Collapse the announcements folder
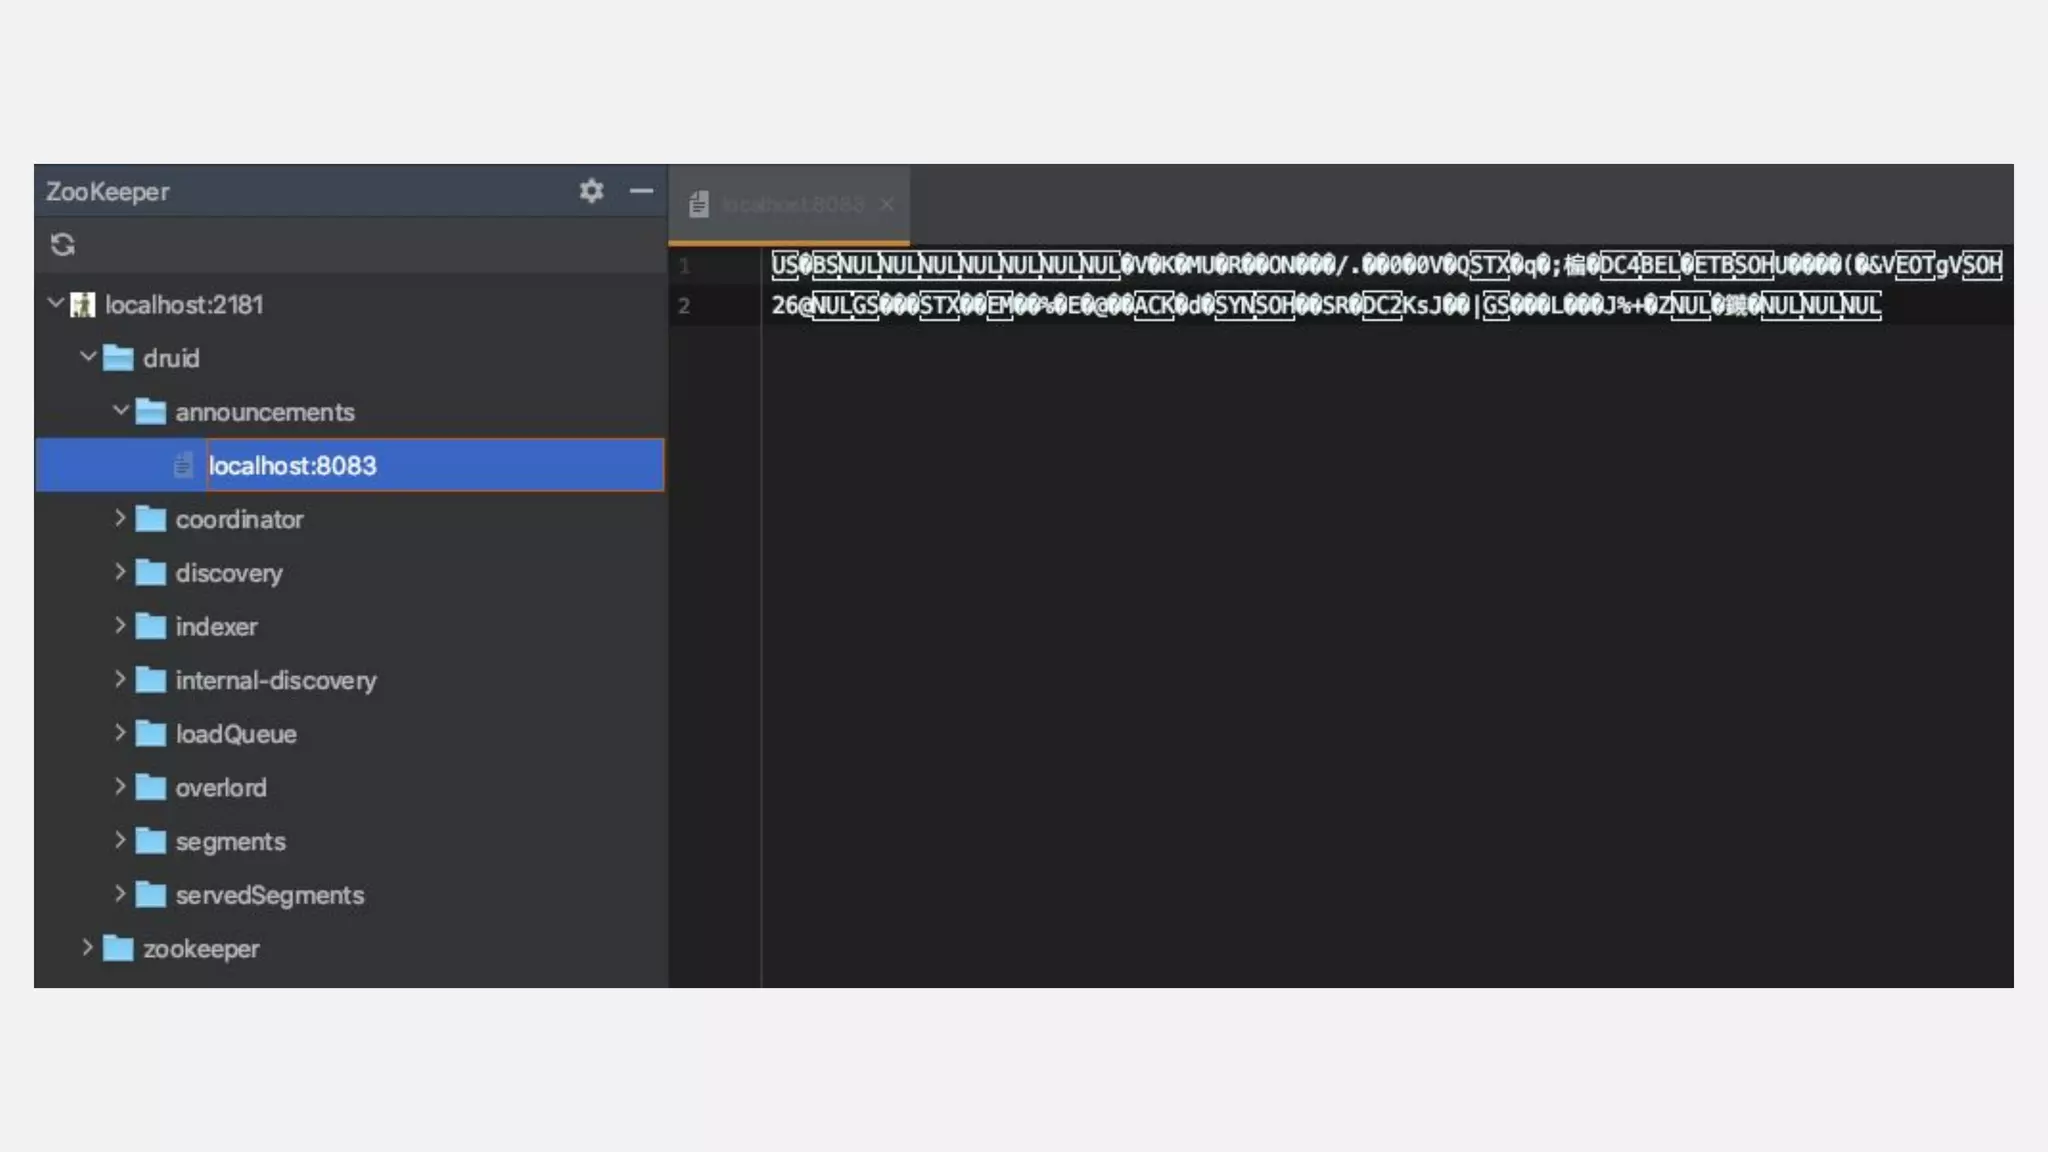 121,410
